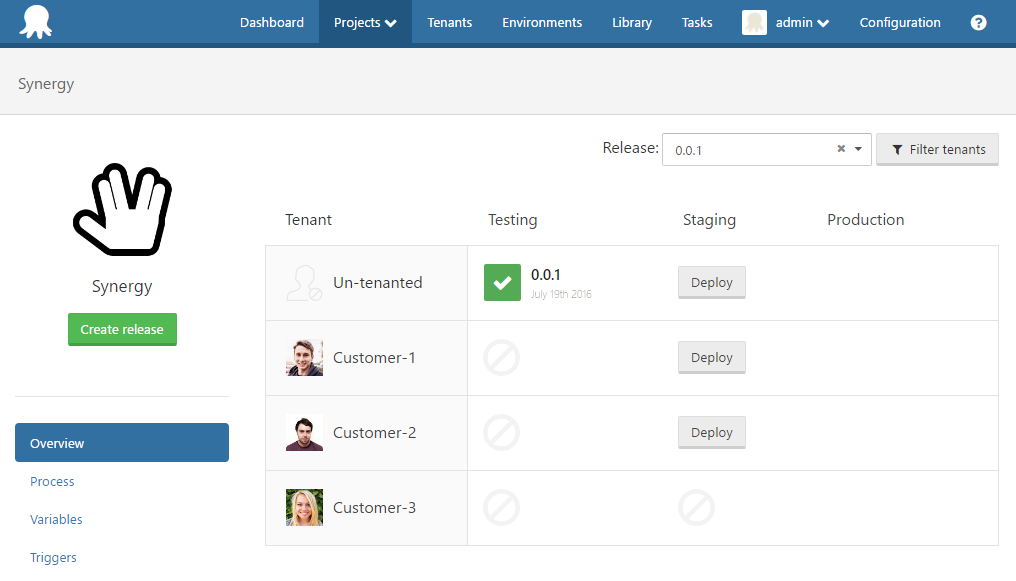Click the Create release button
Screen dimensions: 1016x581
[x=122, y=329]
